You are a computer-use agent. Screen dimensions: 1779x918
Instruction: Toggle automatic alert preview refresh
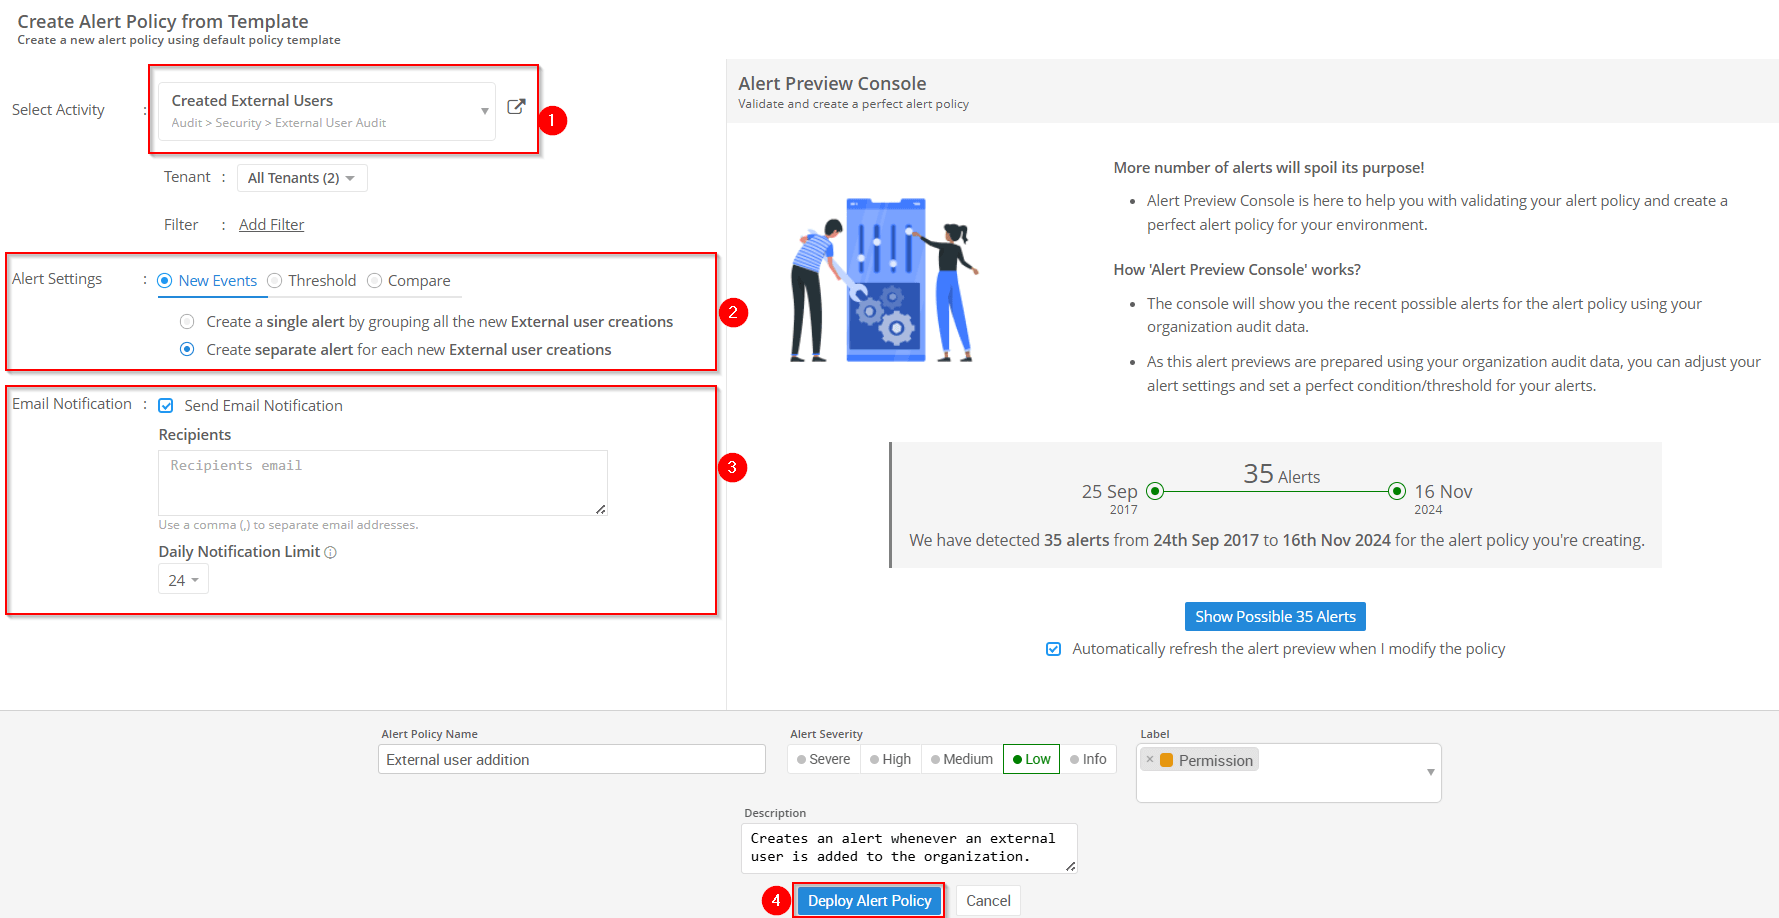click(x=1053, y=649)
